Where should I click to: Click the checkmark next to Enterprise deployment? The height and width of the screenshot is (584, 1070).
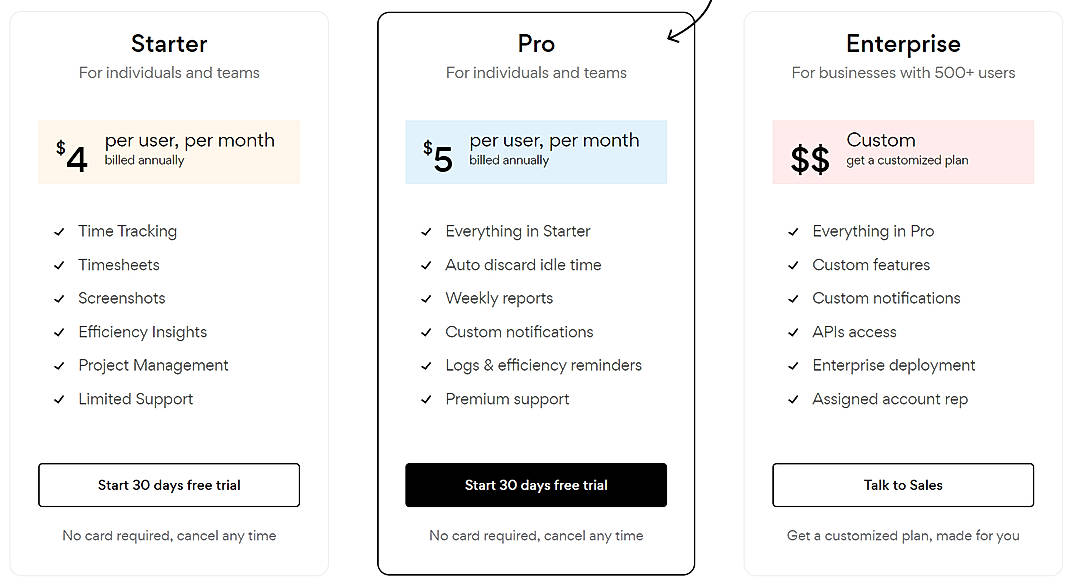pos(793,365)
